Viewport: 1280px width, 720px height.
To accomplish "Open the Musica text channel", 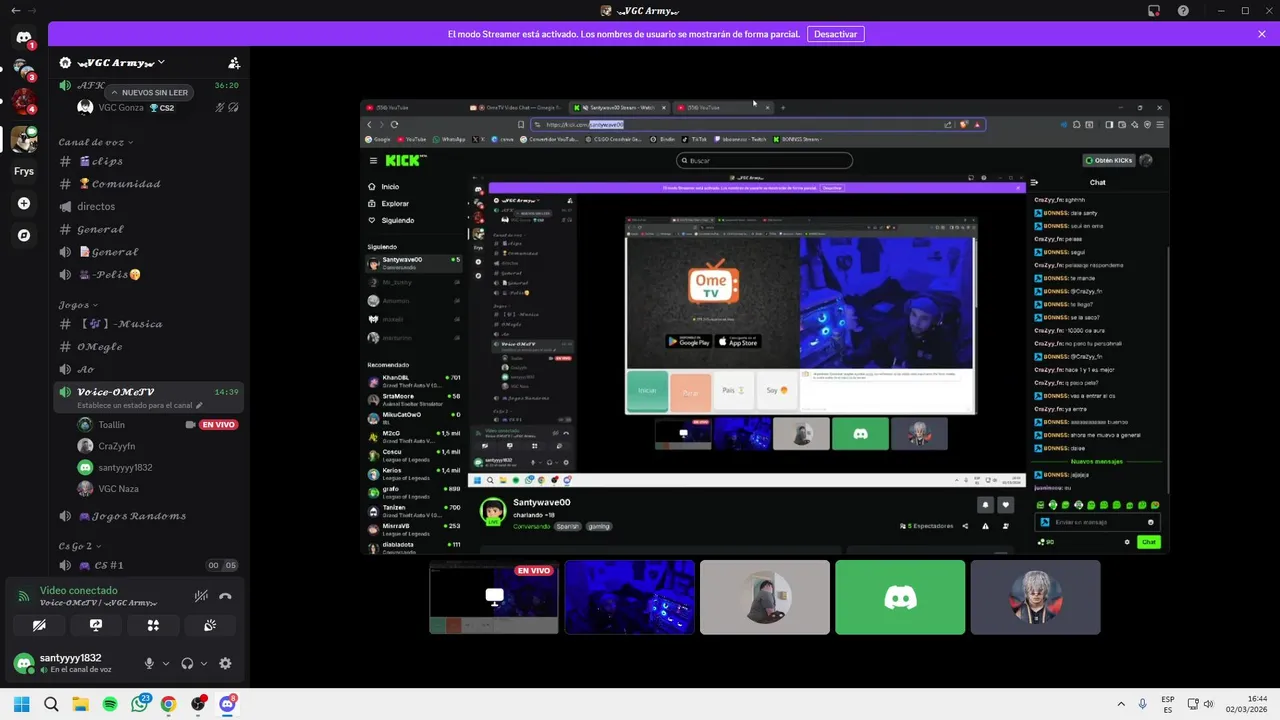I will 149,324.
